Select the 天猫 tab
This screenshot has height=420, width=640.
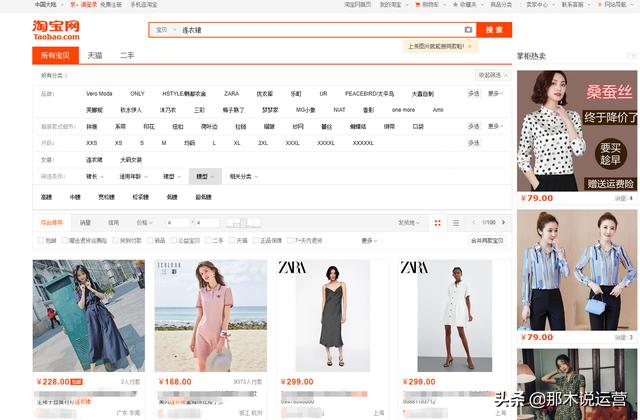click(95, 56)
